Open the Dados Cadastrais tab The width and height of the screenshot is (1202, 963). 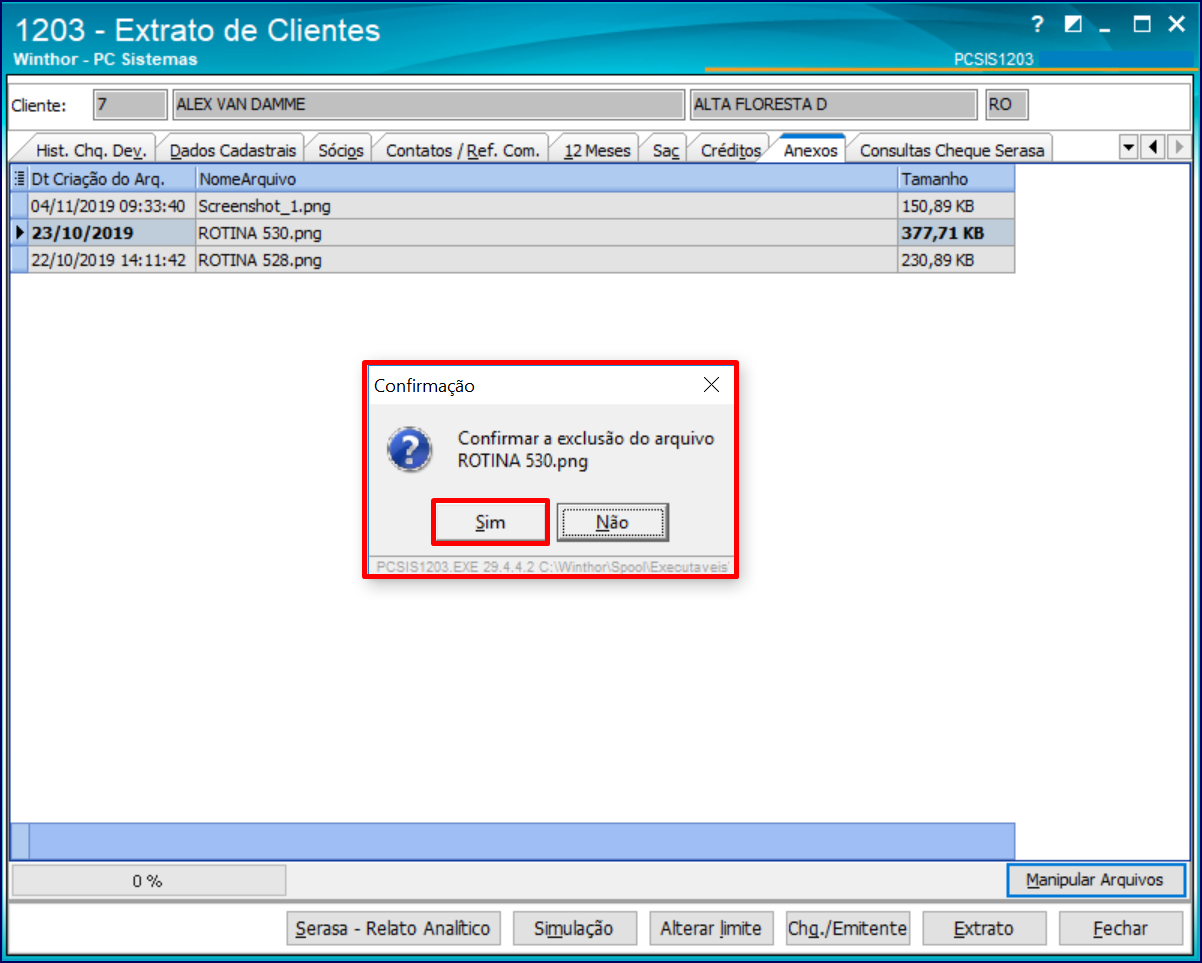[x=233, y=150]
